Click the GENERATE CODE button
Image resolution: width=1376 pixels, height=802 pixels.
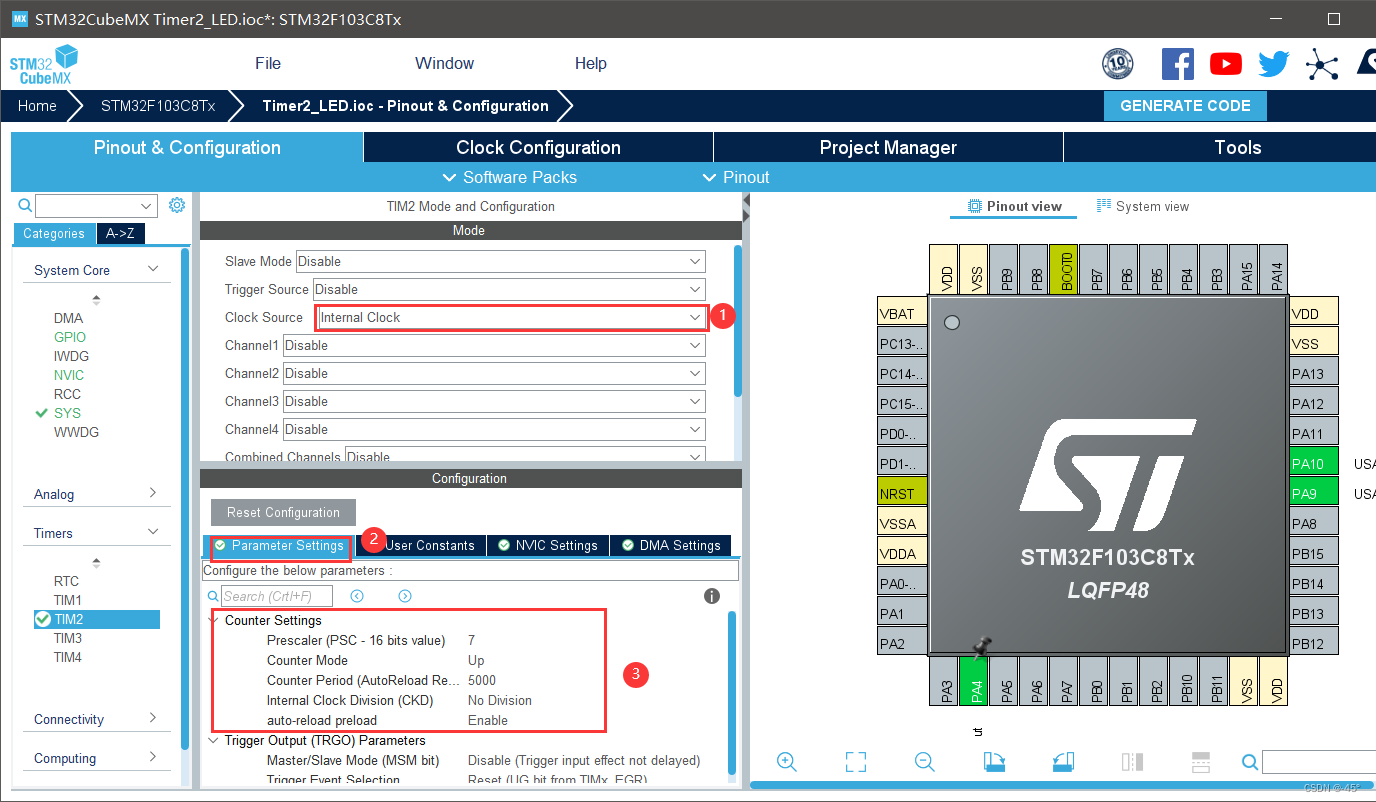tap(1185, 106)
